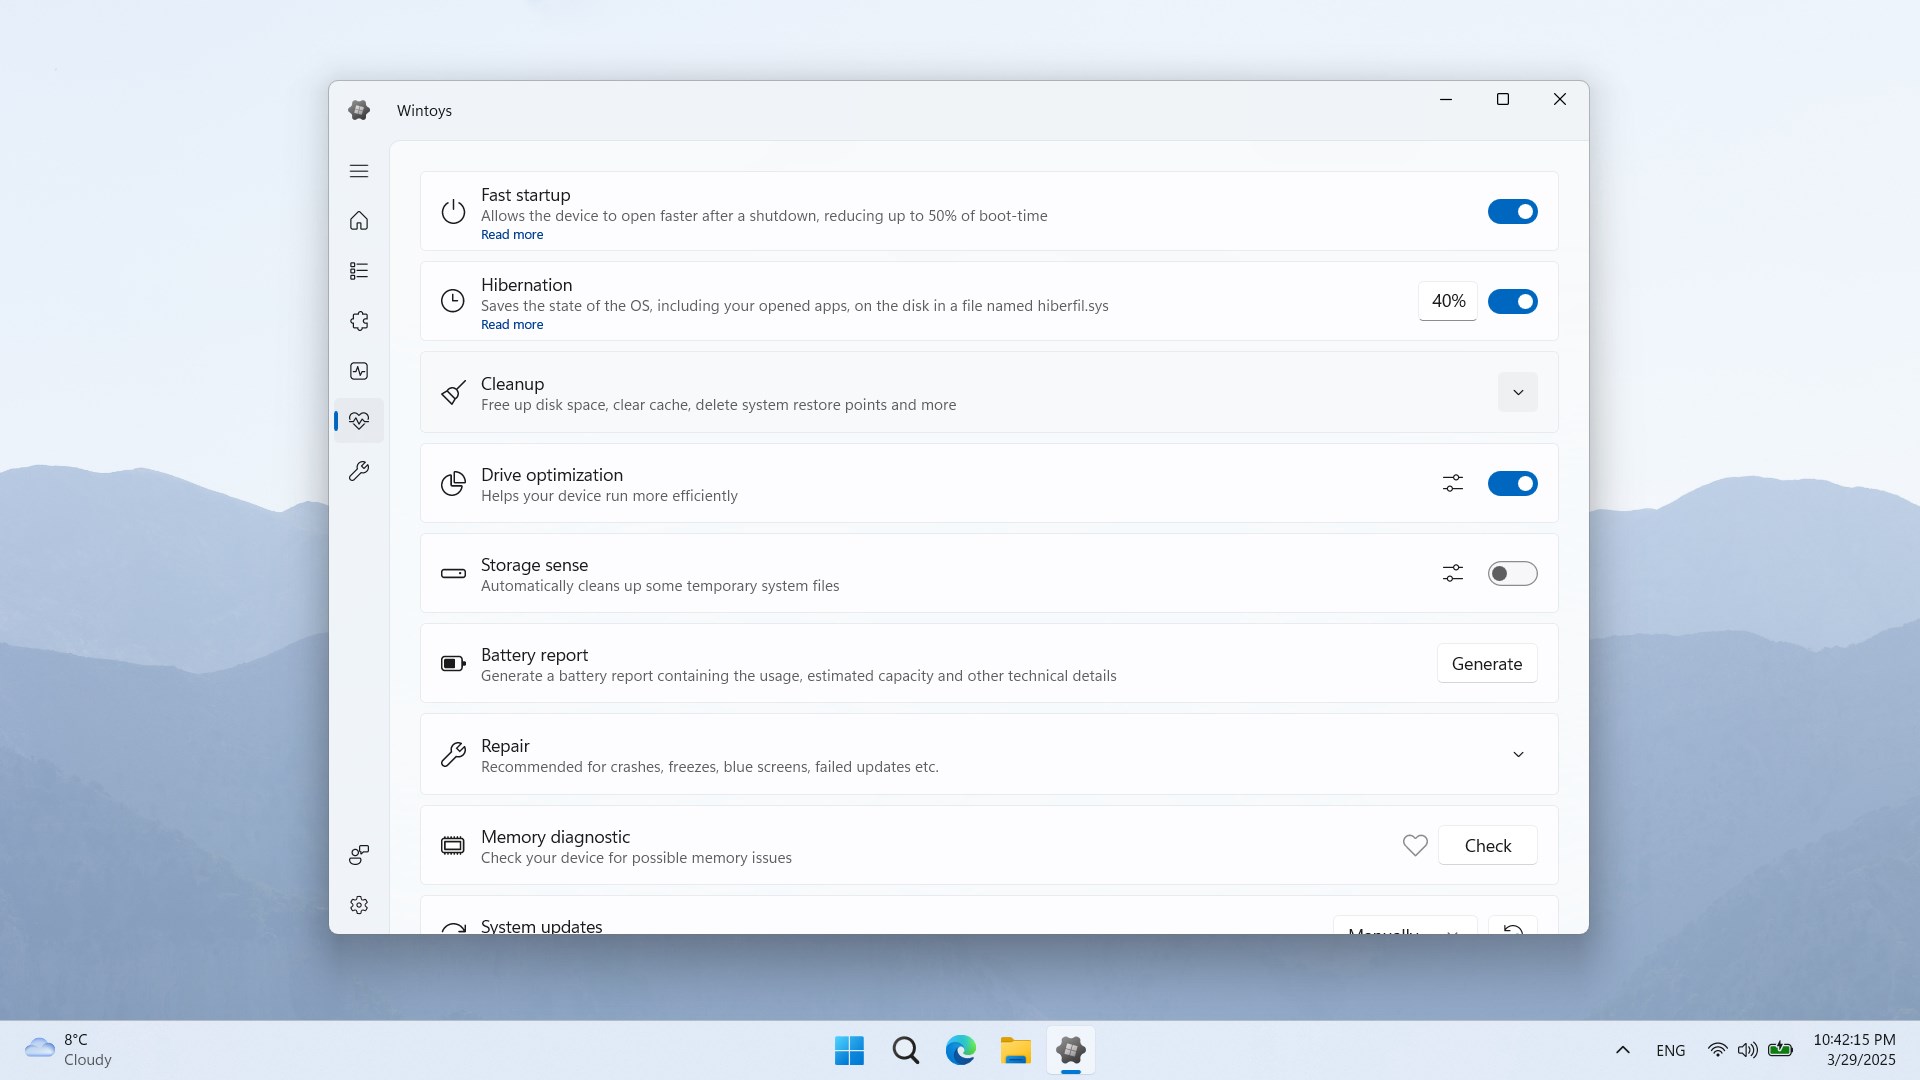Expand the Cleanup section
Screen dimensions: 1920x1080
tap(1517, 392)
